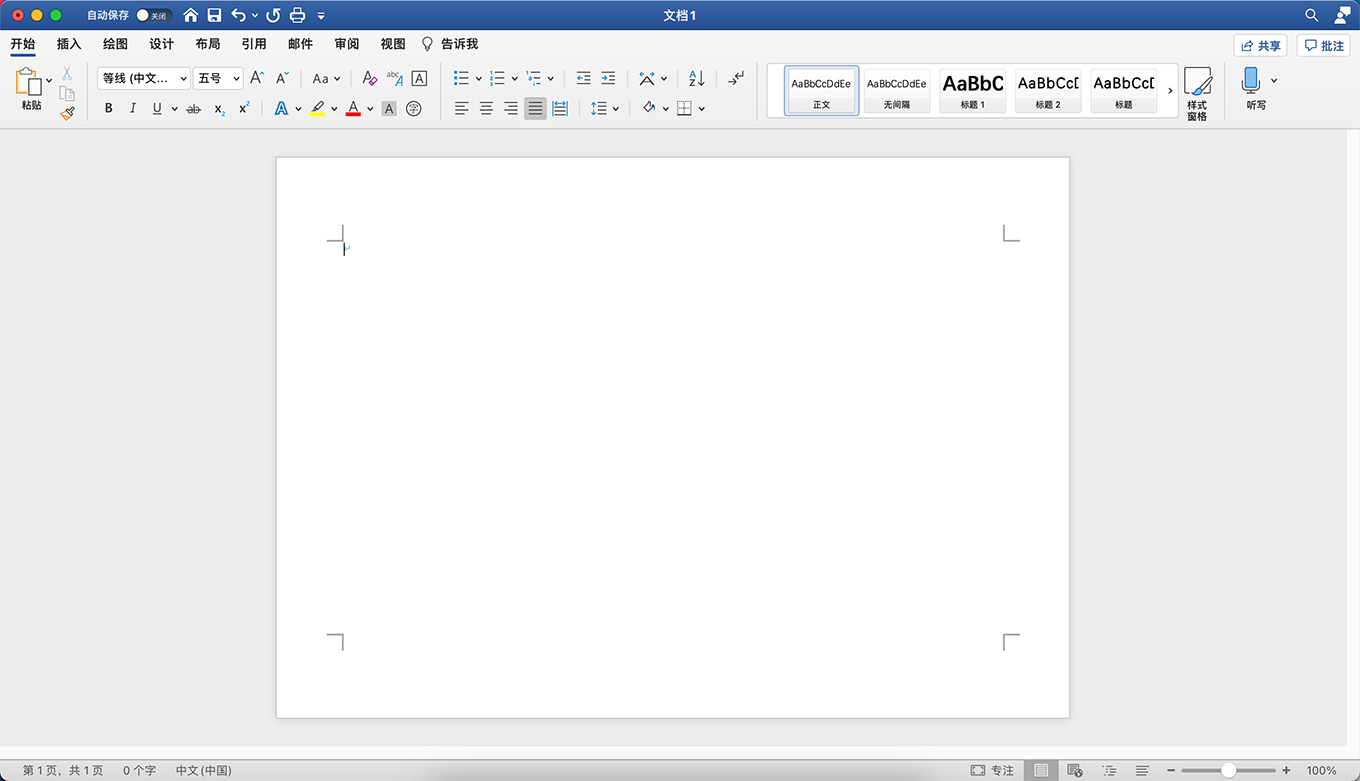Open the 审阅 ribbon tab
The image size is (1360, 781).
pos(345,44)
